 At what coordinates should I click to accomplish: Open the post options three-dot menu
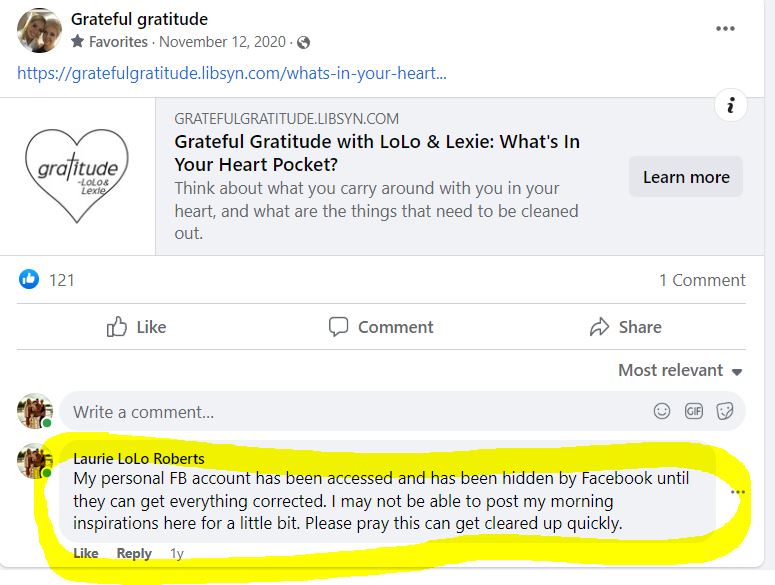click(x=726, y=29)
